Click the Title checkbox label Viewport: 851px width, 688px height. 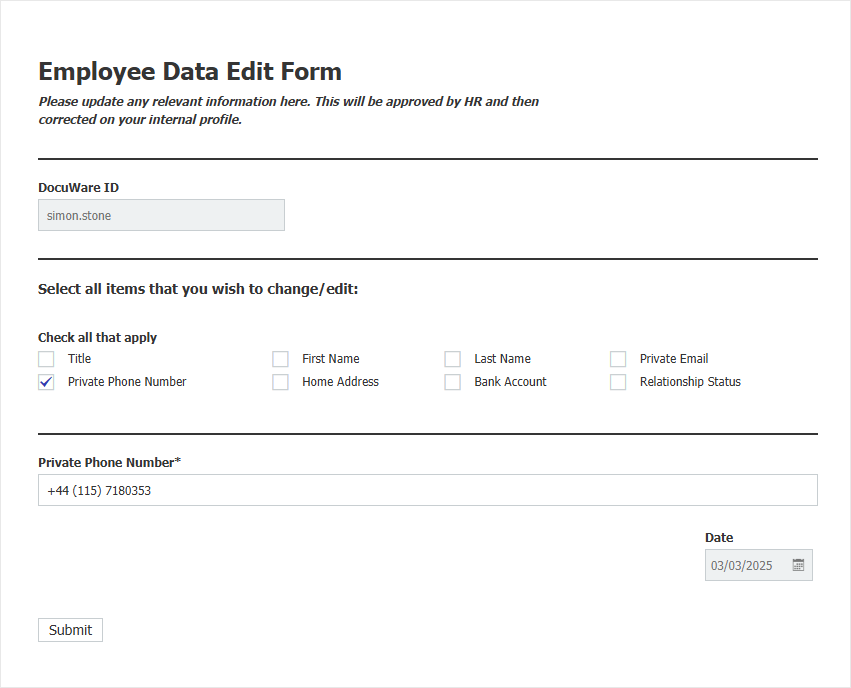pyautogui.click(x=79, y=358)
